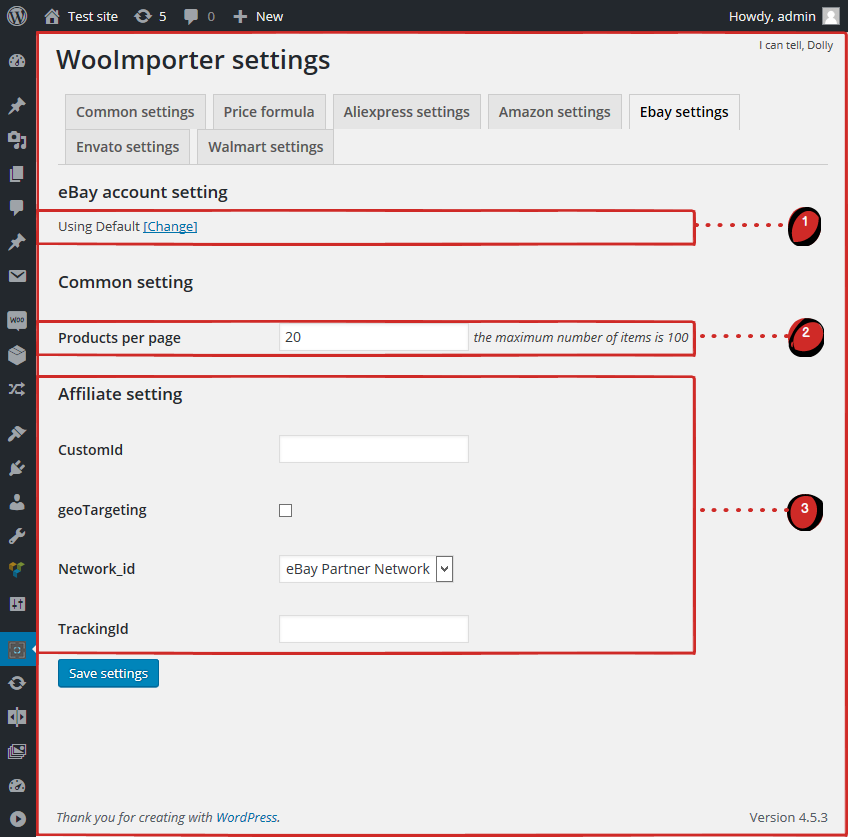This screenshot has height=837, width=848.
Task: Open Amazon settings tab
Action: pyautogui.click(x=554, y=112)
